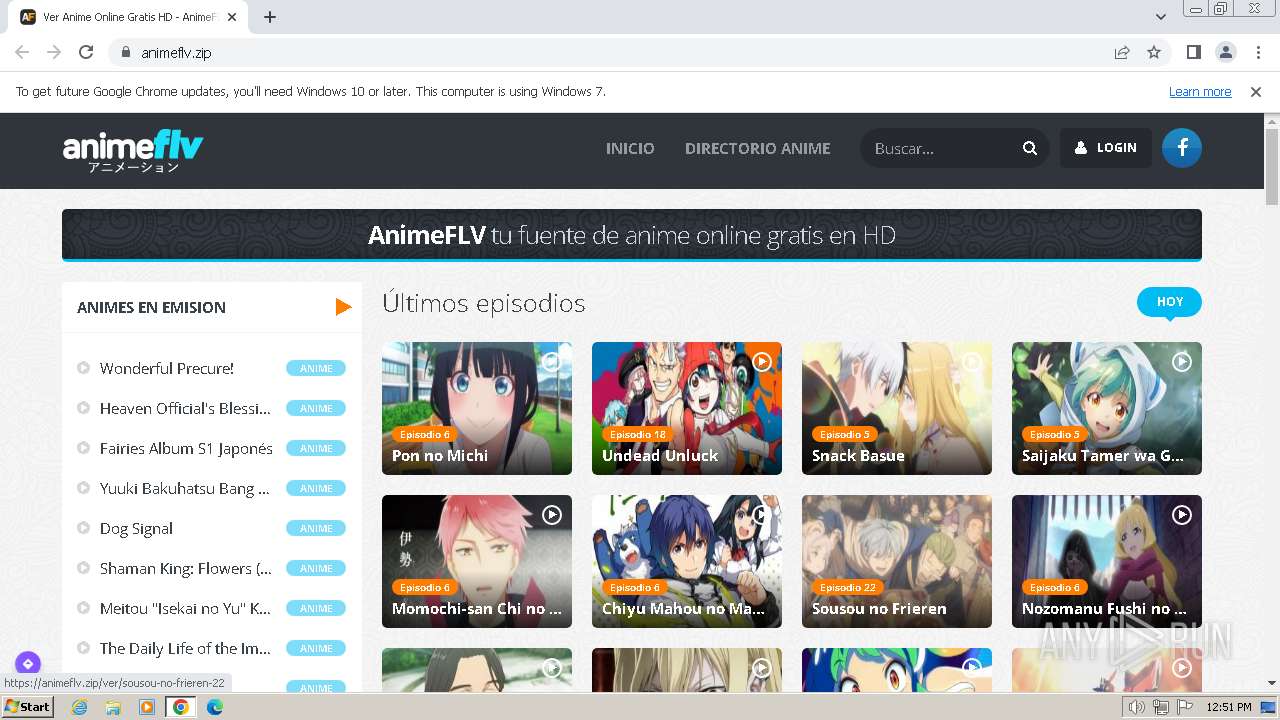This screenshot has height=720, width=1280.
Task: Click play icon on Undead Unluck card
Action: [x=762, y=362]
